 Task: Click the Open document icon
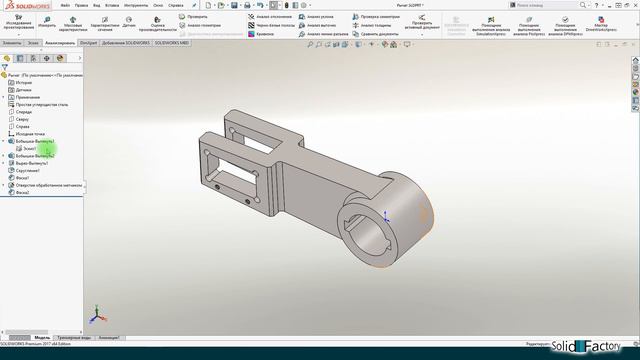click(221, 5)
